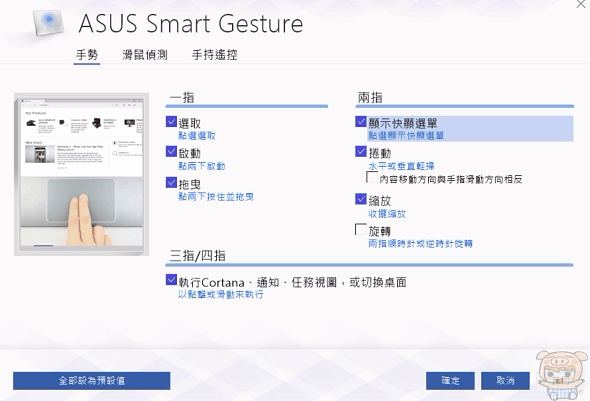This screenshot has width=590, height=401.
Task: Uncheck the one-finger 選取 checkbox
Action: (171, 122)
